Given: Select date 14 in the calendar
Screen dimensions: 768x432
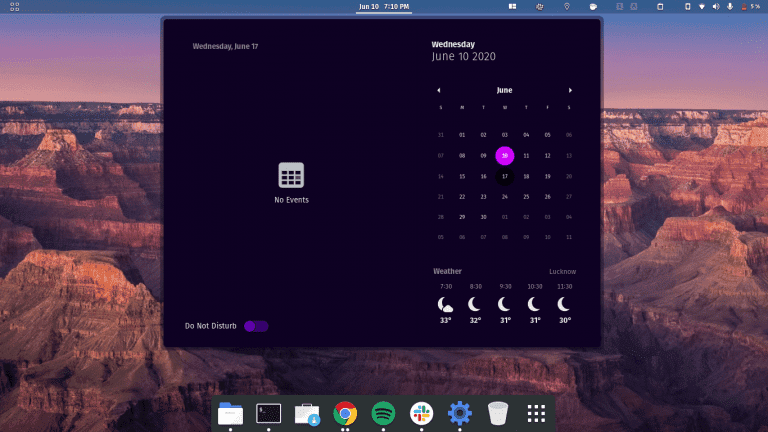Looking at the screenshot, I should pos(440,176).
